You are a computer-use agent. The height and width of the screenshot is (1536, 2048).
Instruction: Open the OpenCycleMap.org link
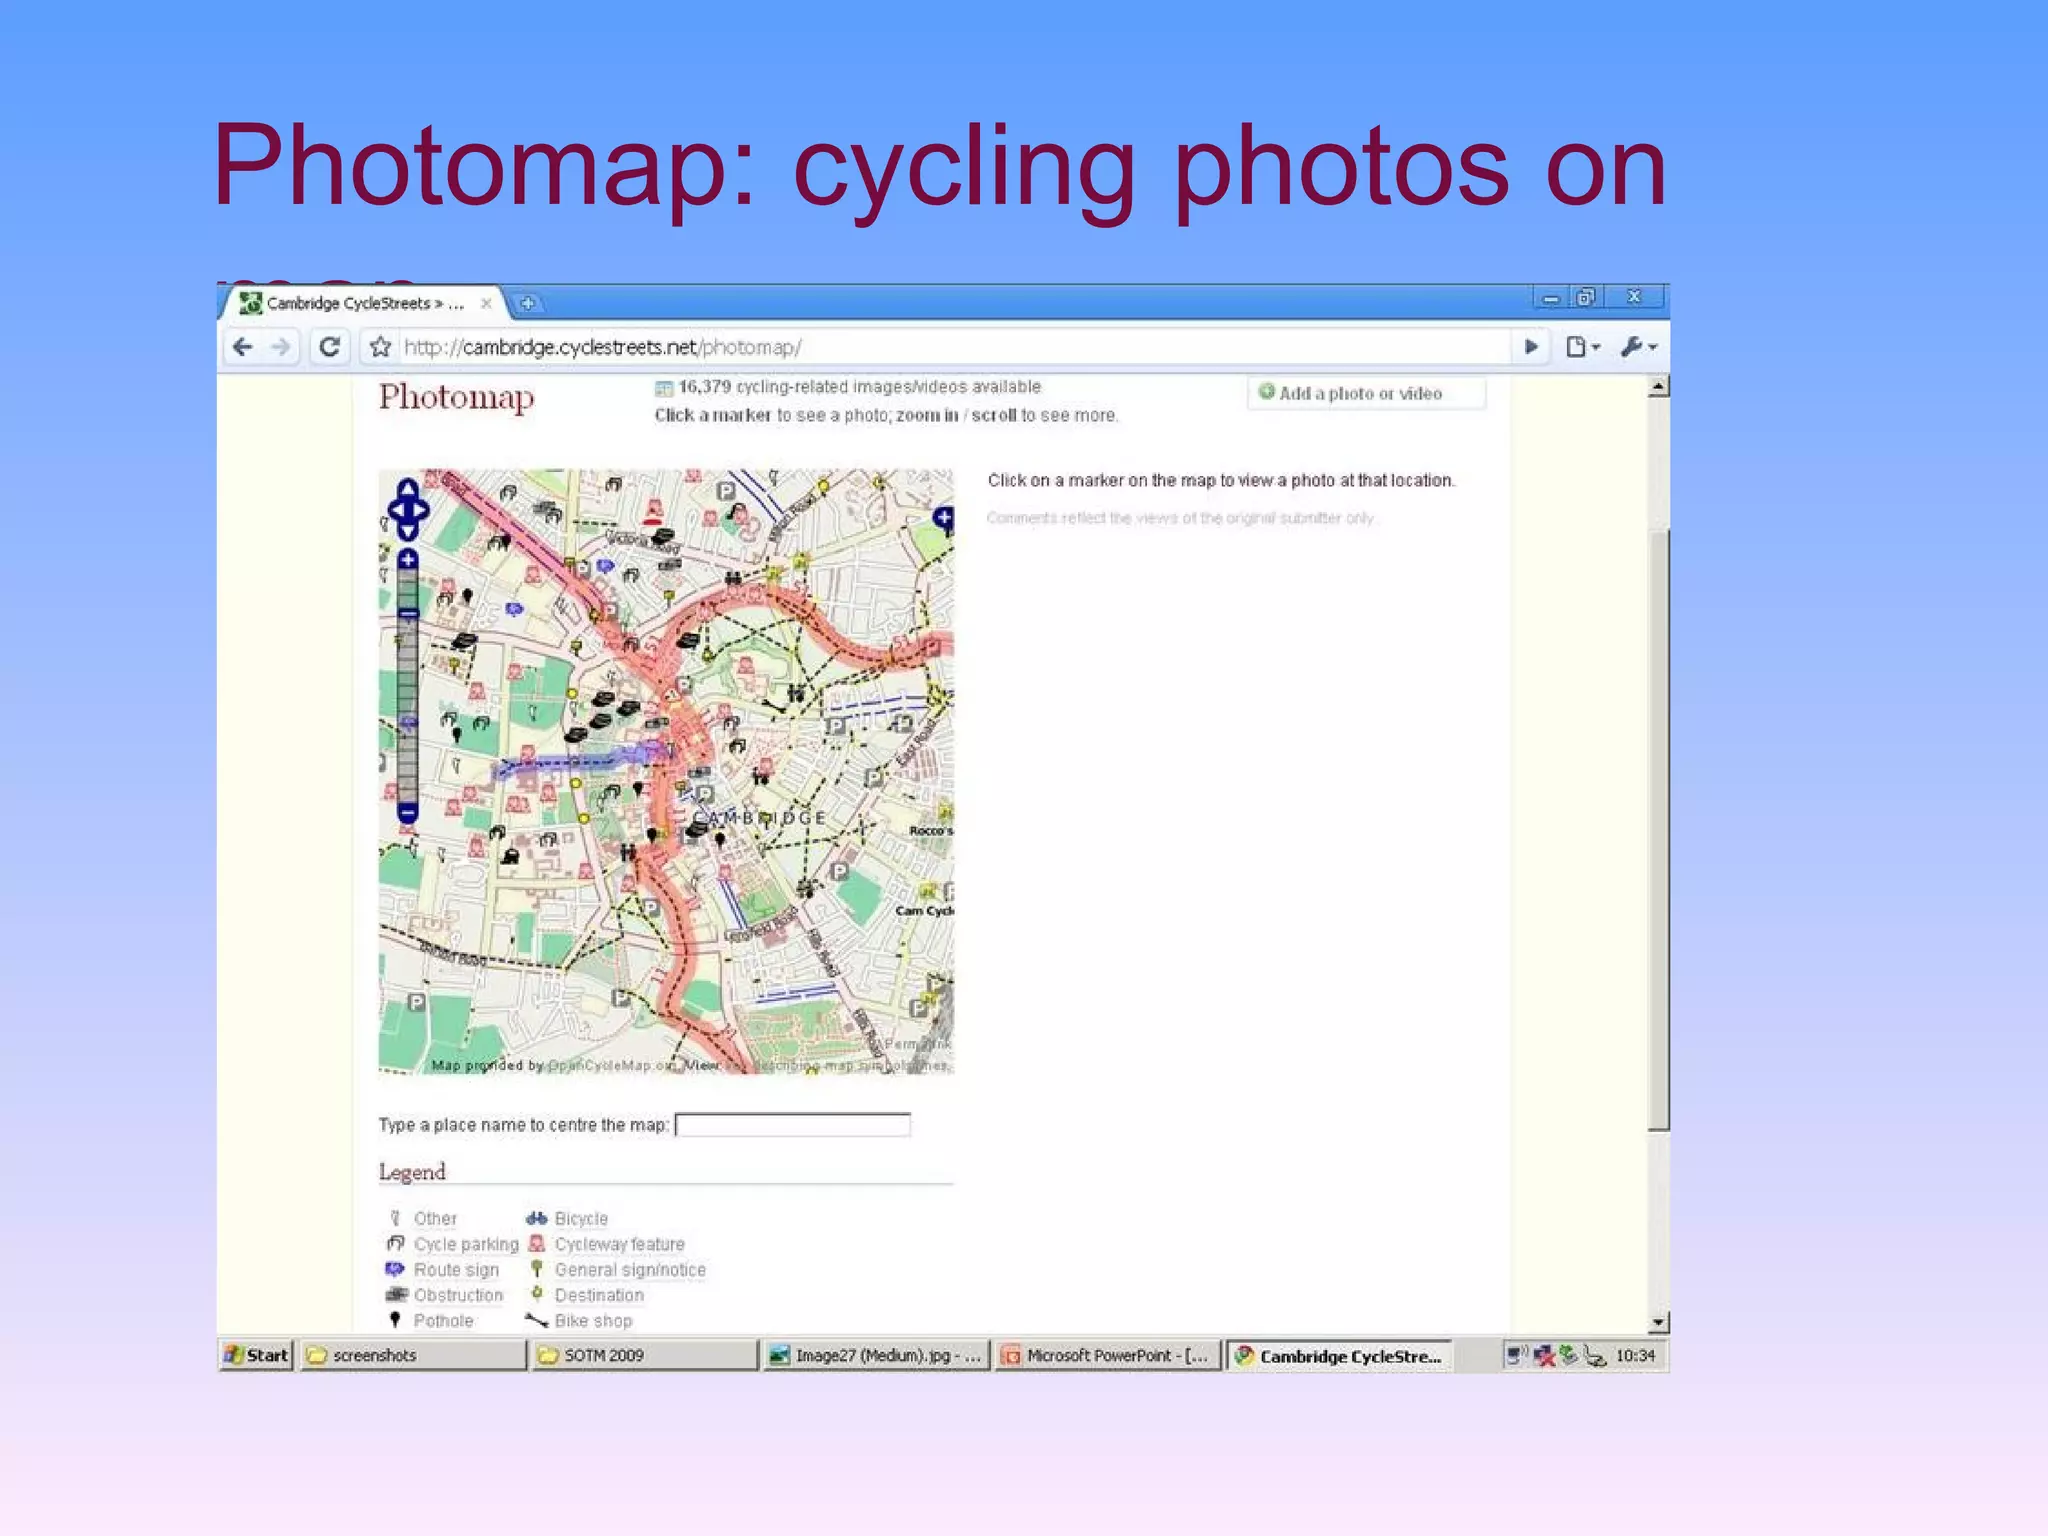[x=613, y=1065]
